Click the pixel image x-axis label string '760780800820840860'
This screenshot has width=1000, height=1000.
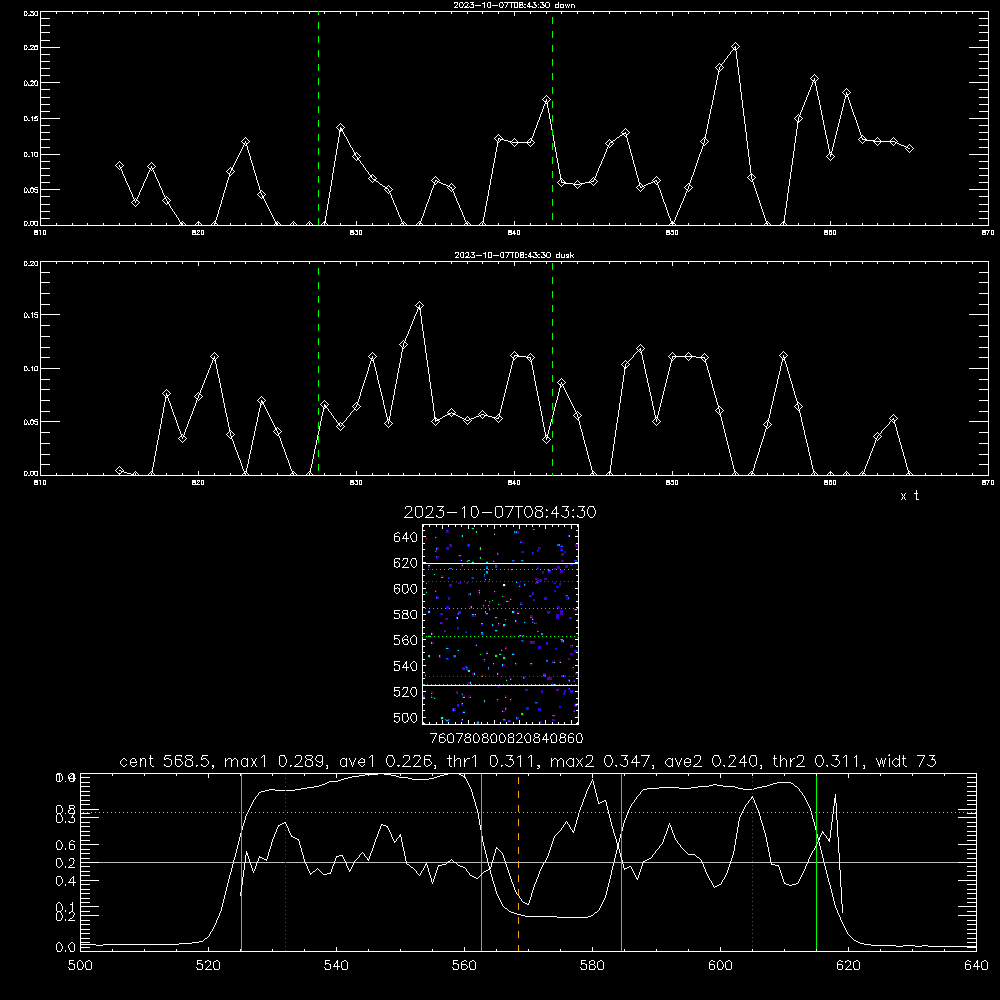(x=506, y=739)
